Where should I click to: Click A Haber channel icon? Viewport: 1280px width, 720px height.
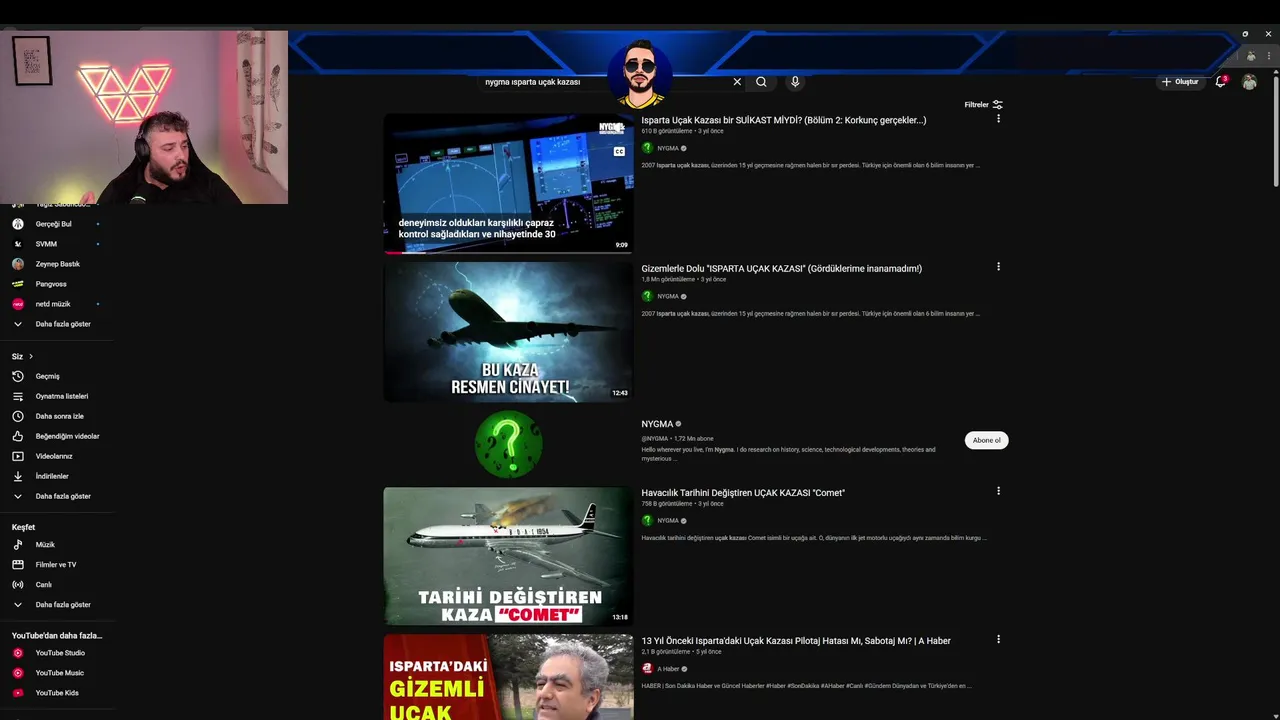click(x=647, y=669)
